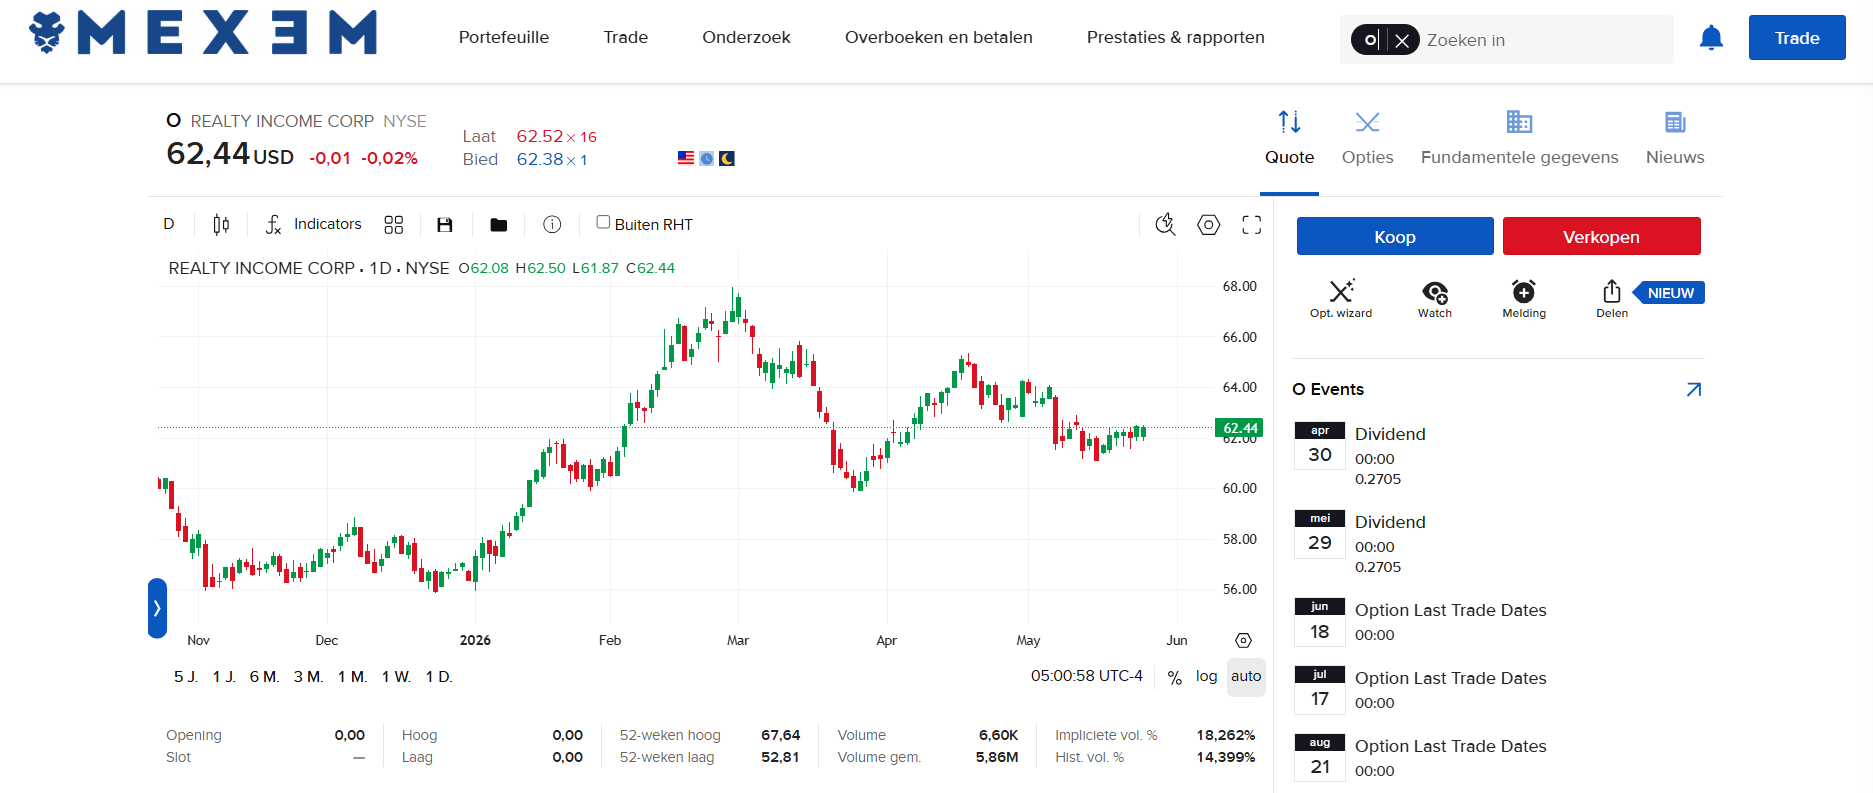Open Portefeuille menu

coord(504,37)
